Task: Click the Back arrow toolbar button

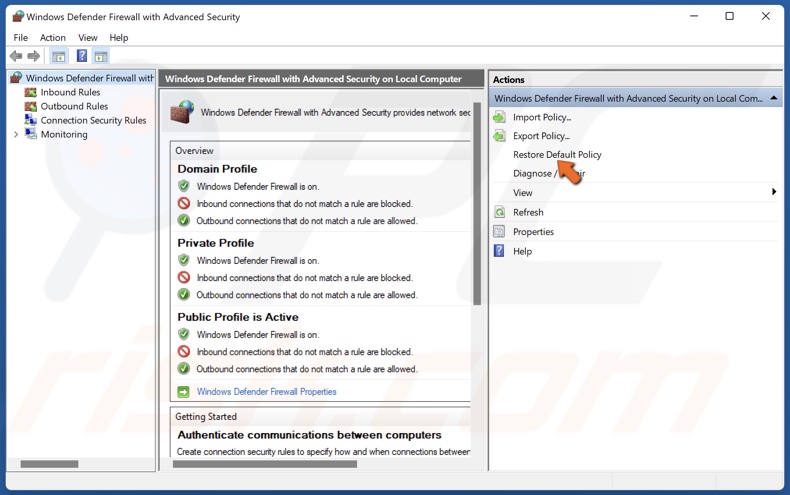Action: point(16,56)
